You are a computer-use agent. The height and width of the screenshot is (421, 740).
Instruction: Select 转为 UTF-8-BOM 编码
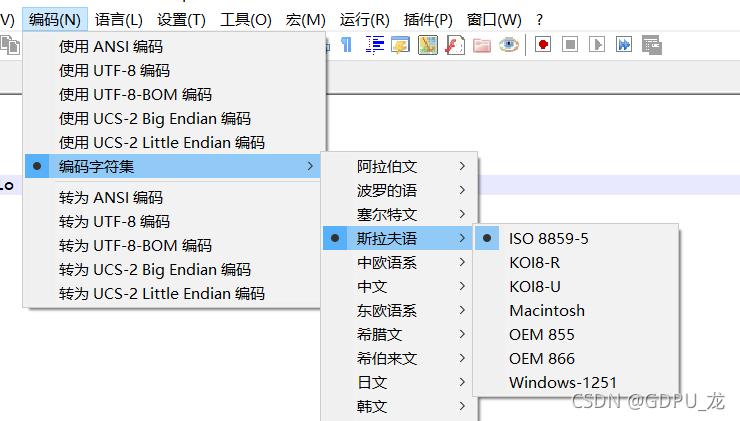174,245
